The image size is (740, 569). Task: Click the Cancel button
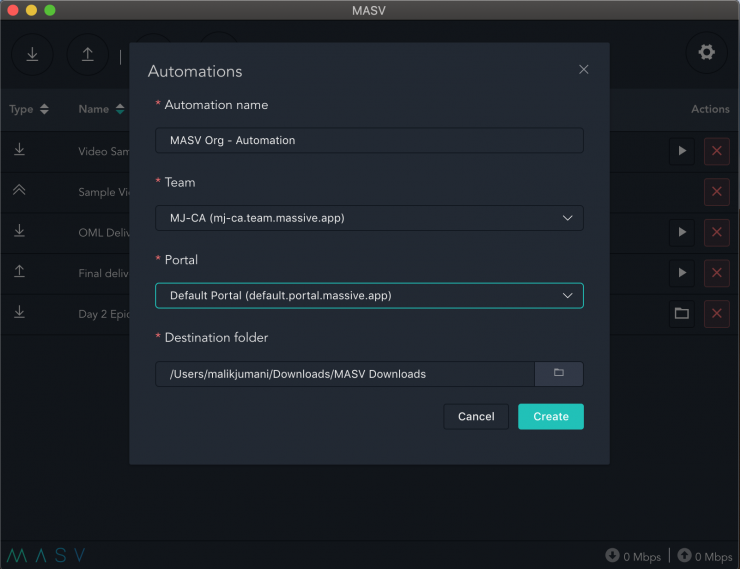[x=476, y=417]
